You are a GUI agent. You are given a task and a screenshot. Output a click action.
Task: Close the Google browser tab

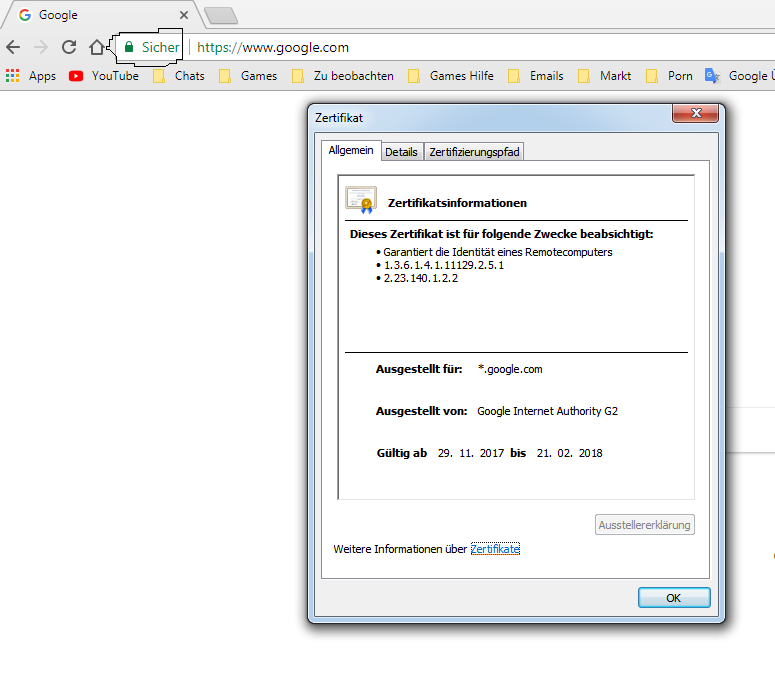[184, 15]
